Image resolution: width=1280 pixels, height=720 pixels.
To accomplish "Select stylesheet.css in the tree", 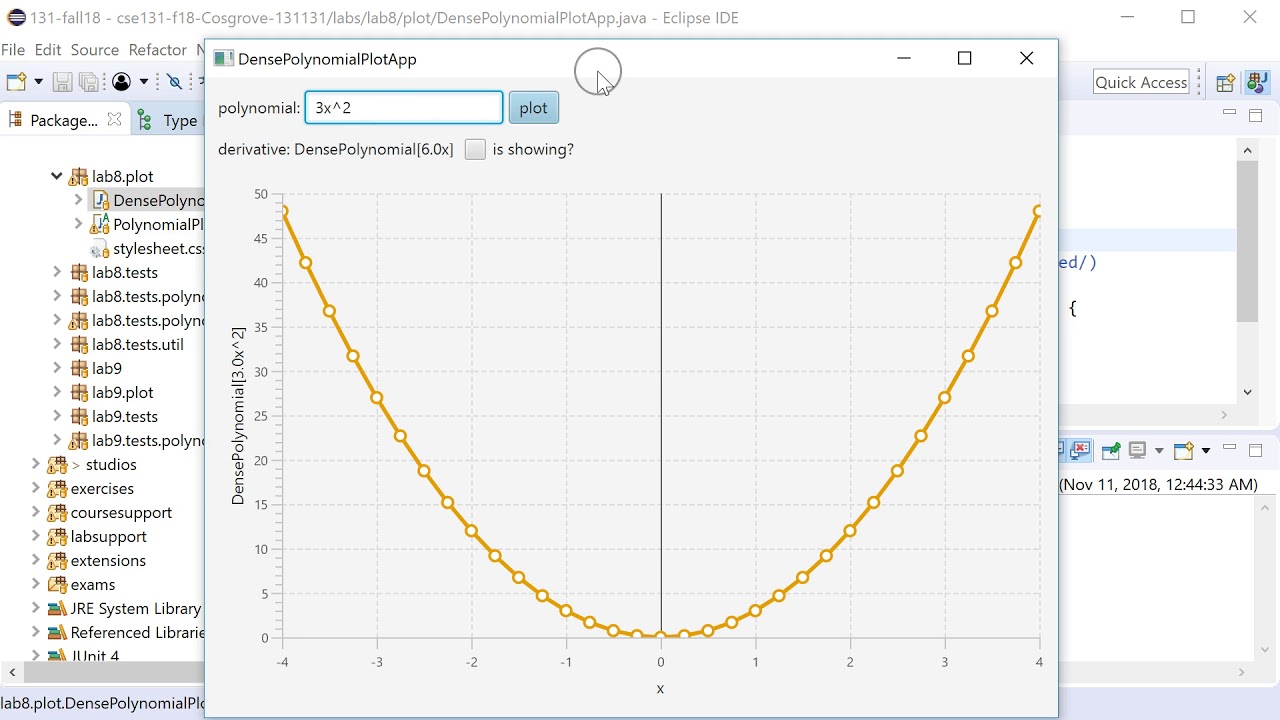I will point(158,248).
